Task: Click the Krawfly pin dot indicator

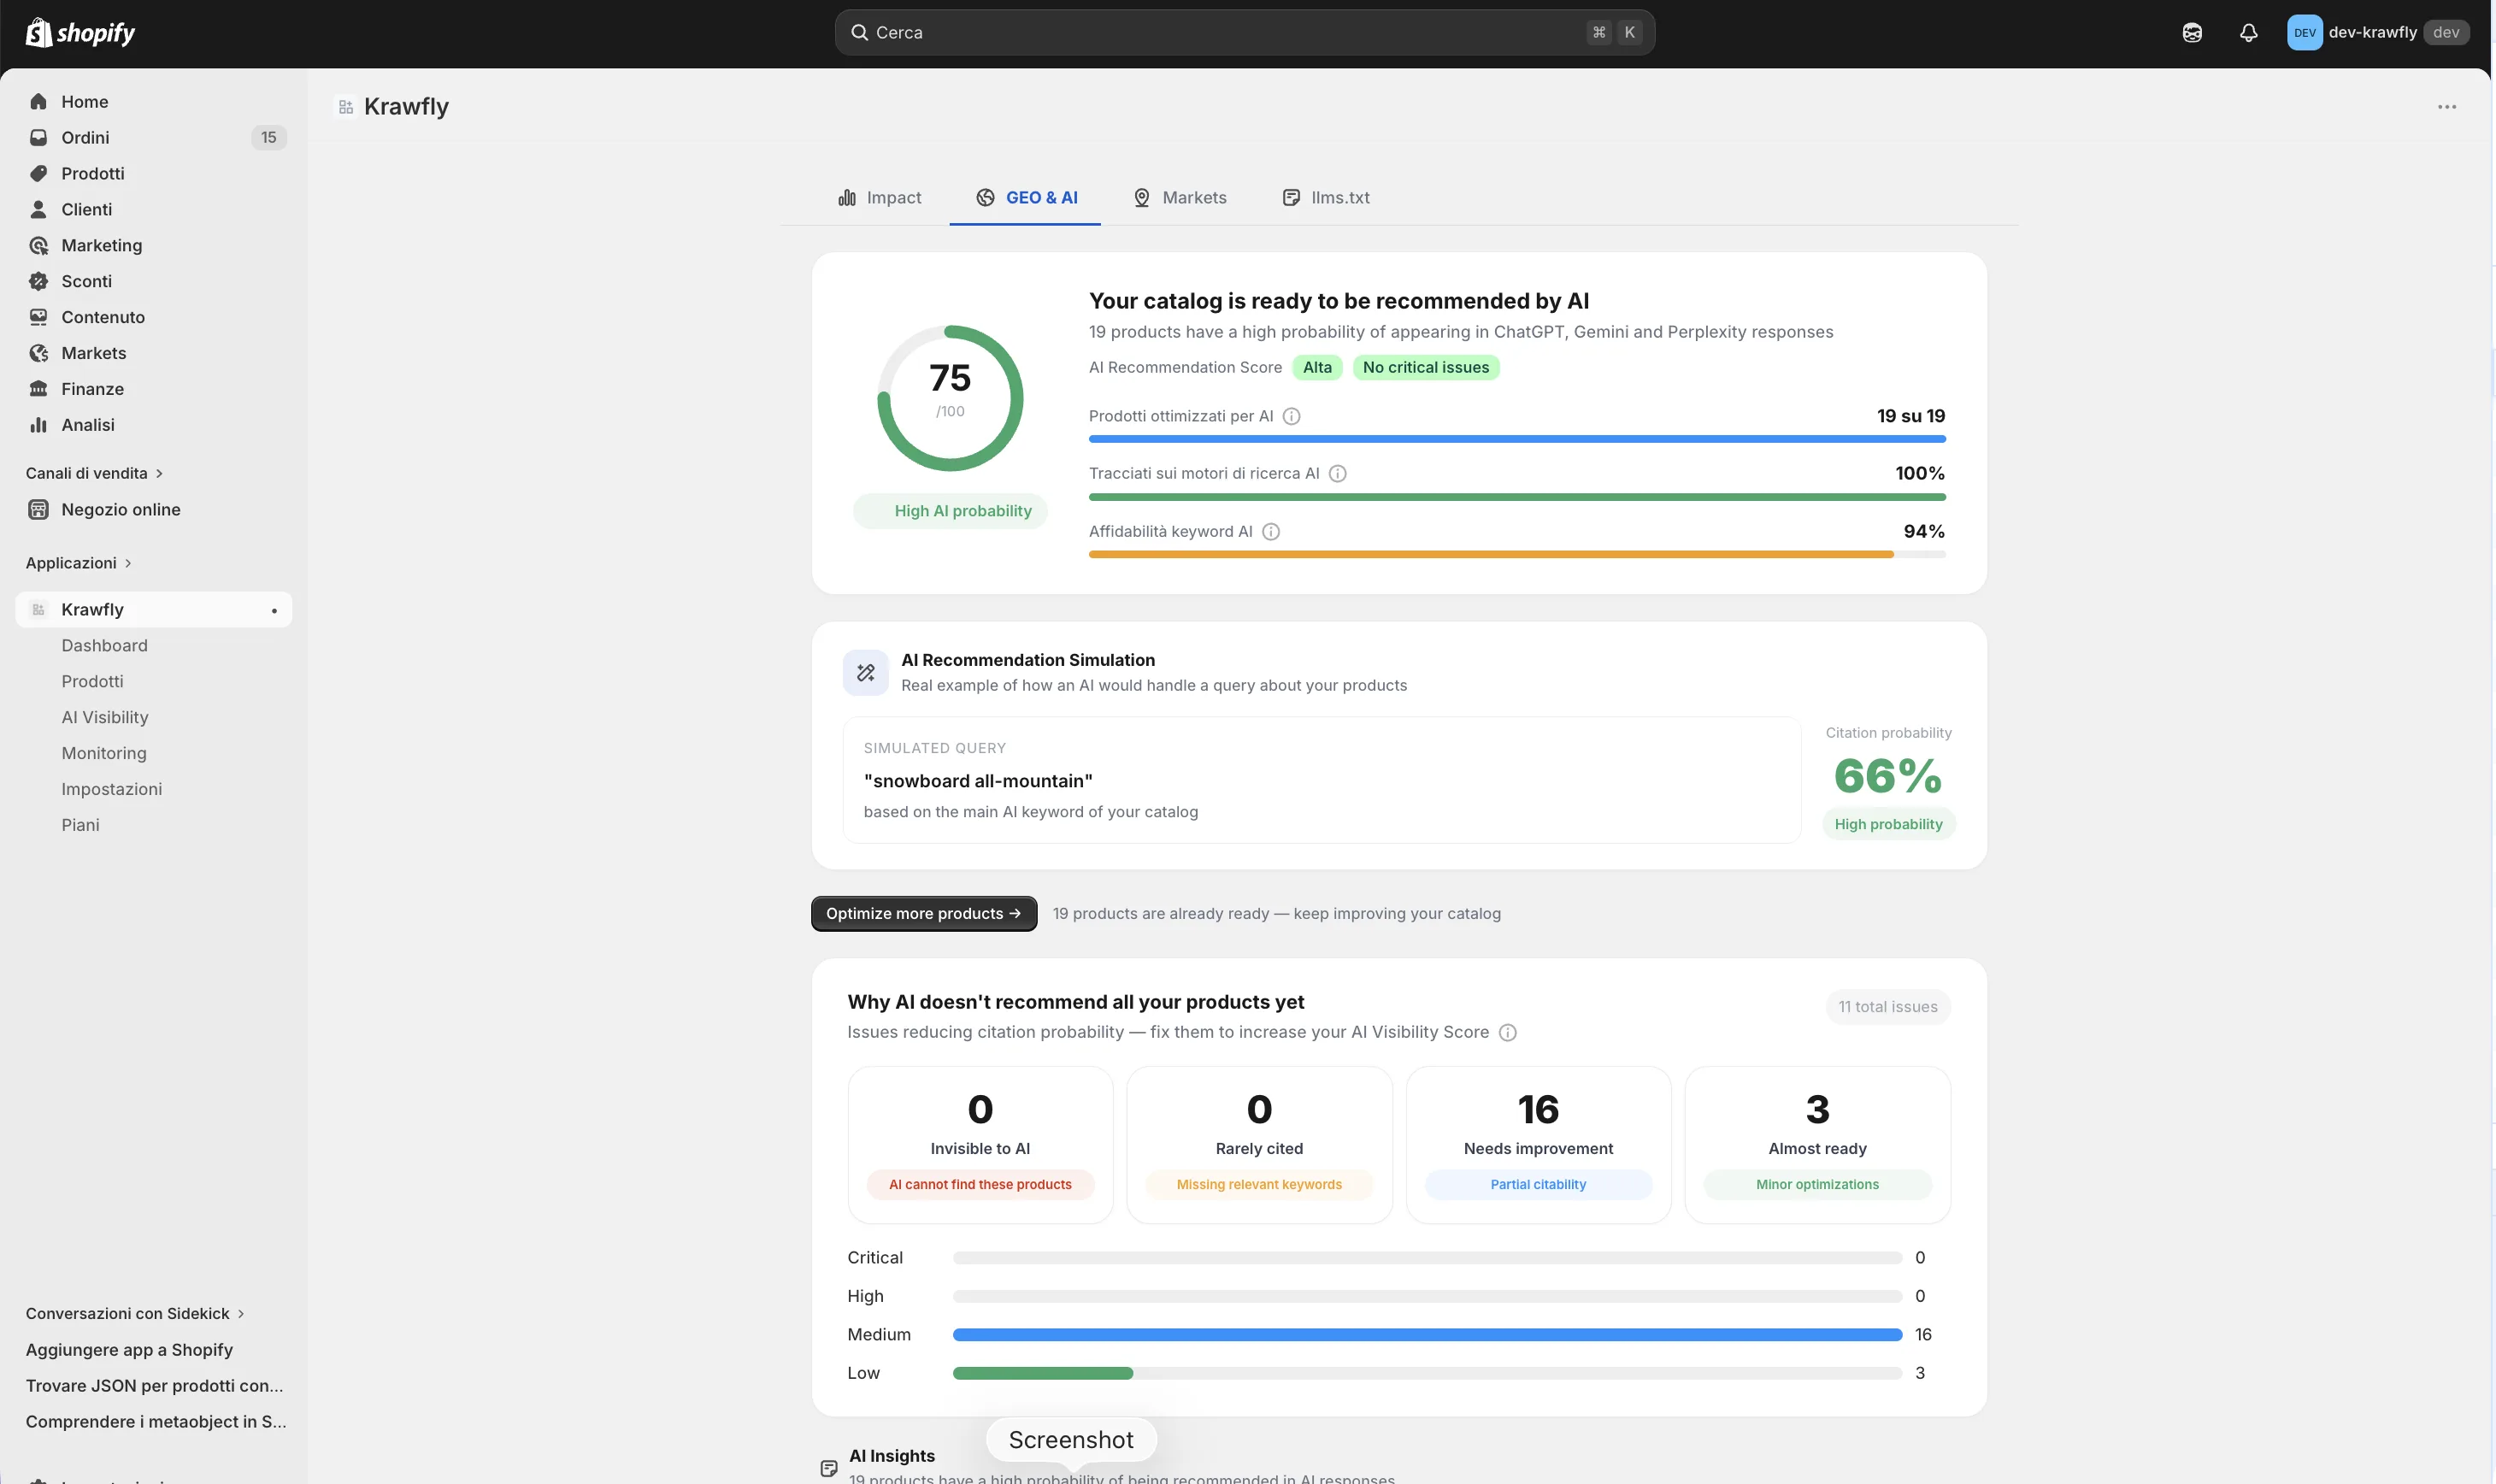Action: click(274, 611)
